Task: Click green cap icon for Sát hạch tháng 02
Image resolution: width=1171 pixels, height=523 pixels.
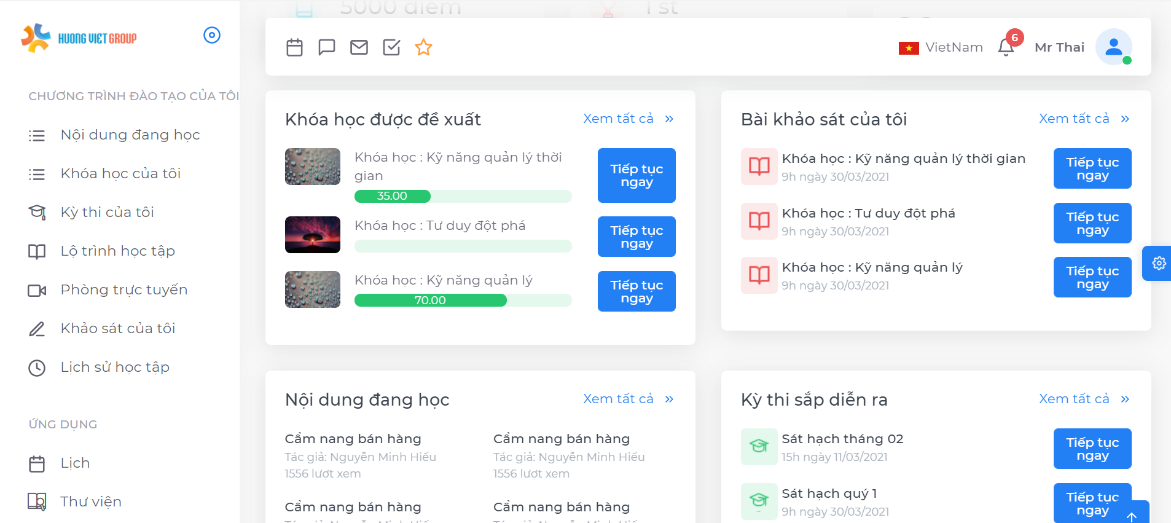Action: 759,447
